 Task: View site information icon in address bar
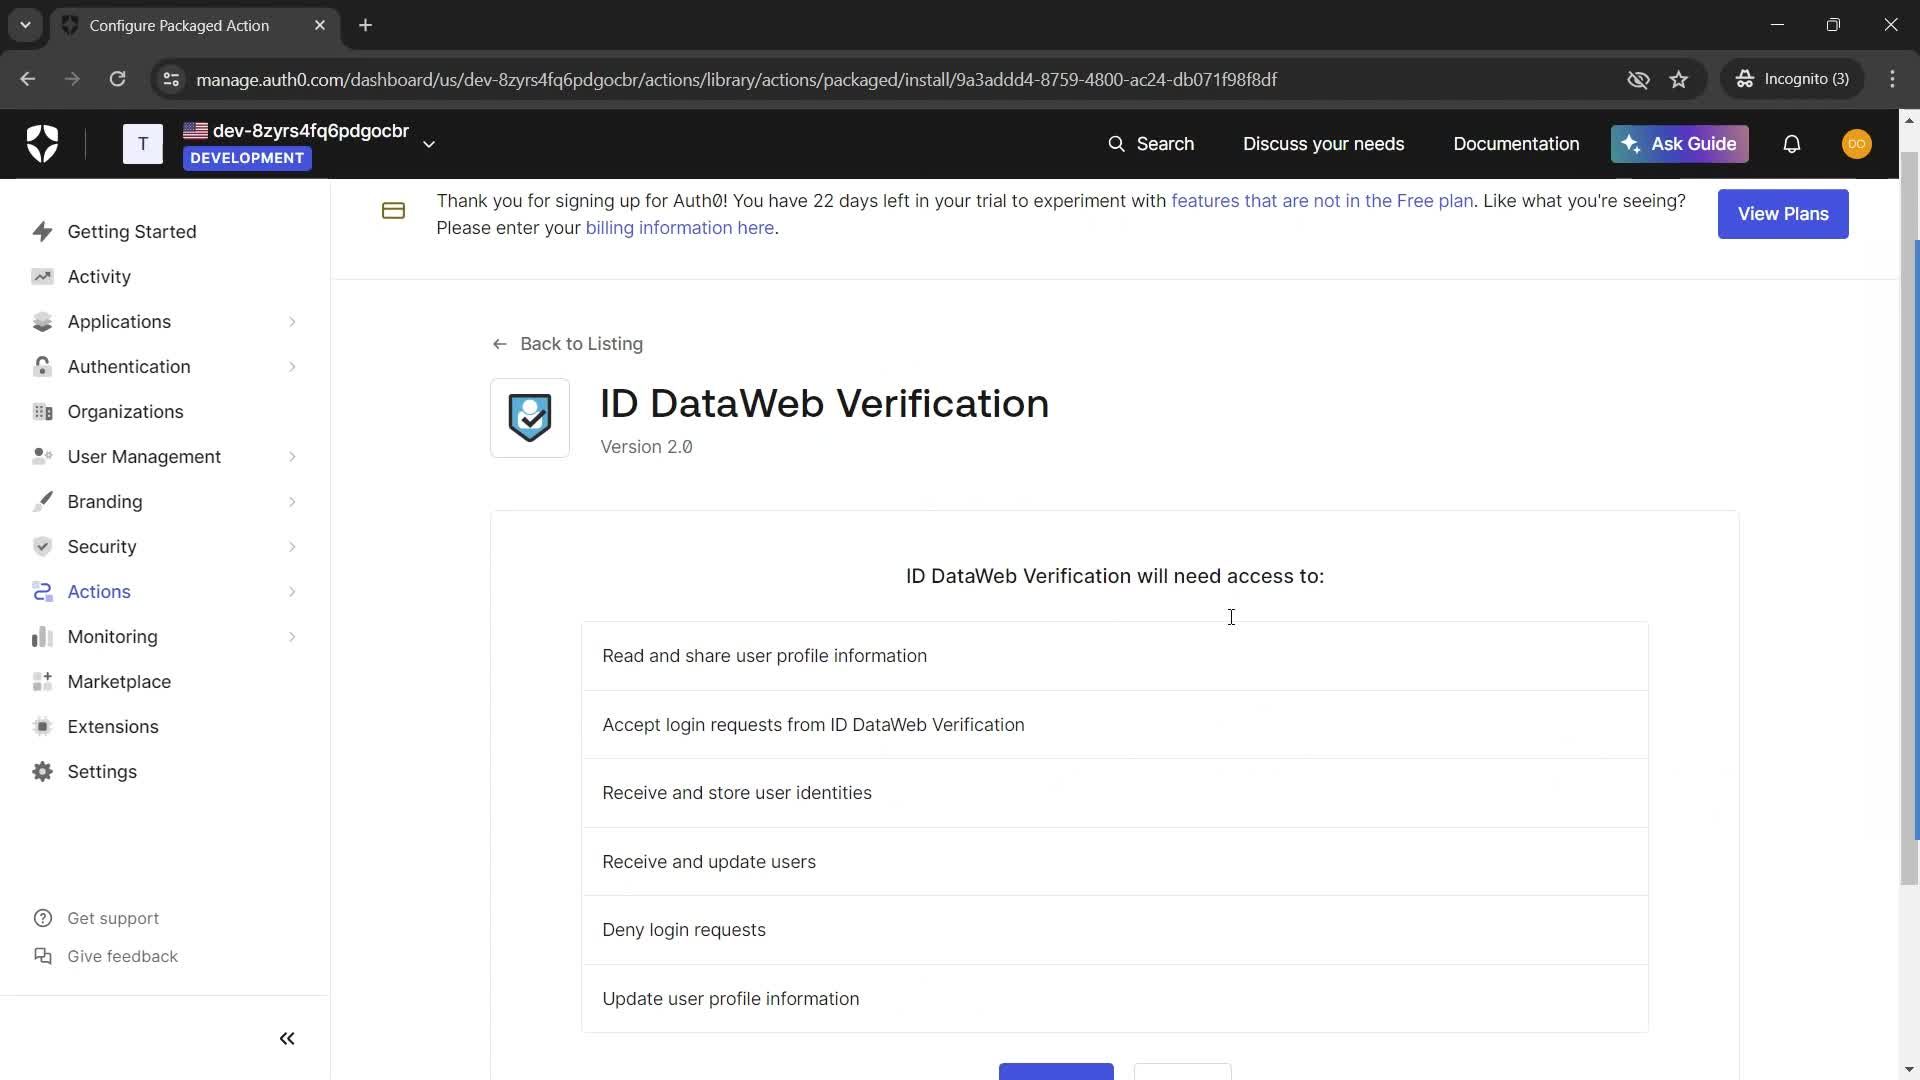tap(171, 79)
